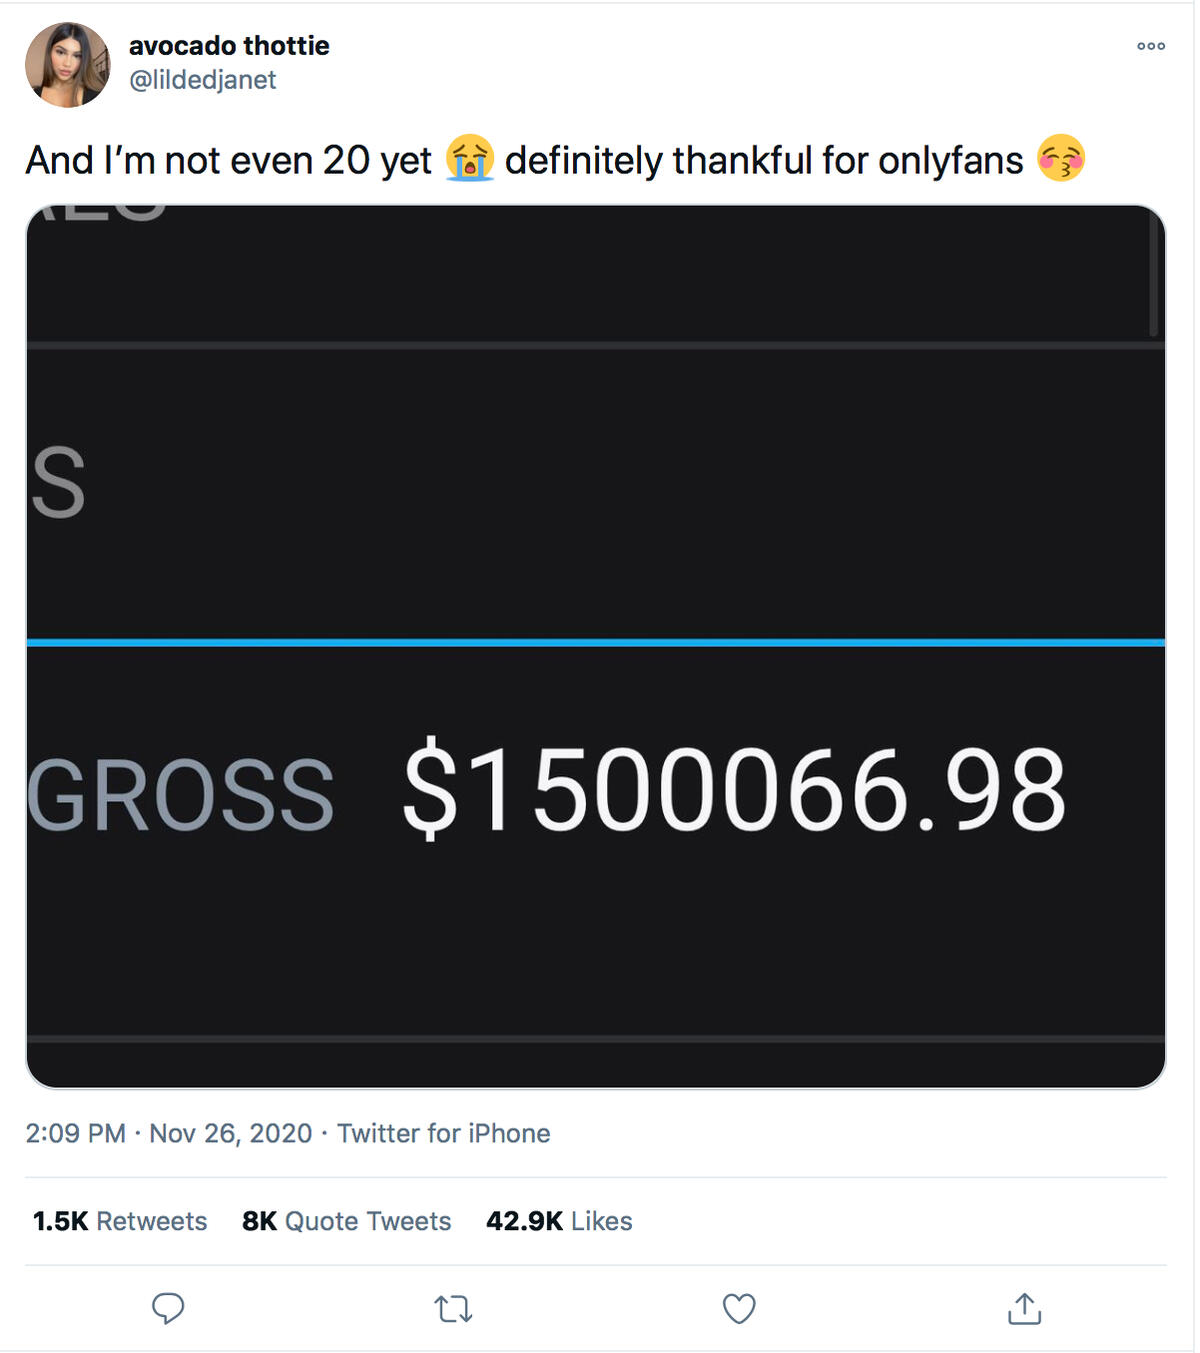The image size is (1200, 1353).
Task: Click the Twitter for iPhone source link
Action: pyautogui.click(x=443, y=1133)
